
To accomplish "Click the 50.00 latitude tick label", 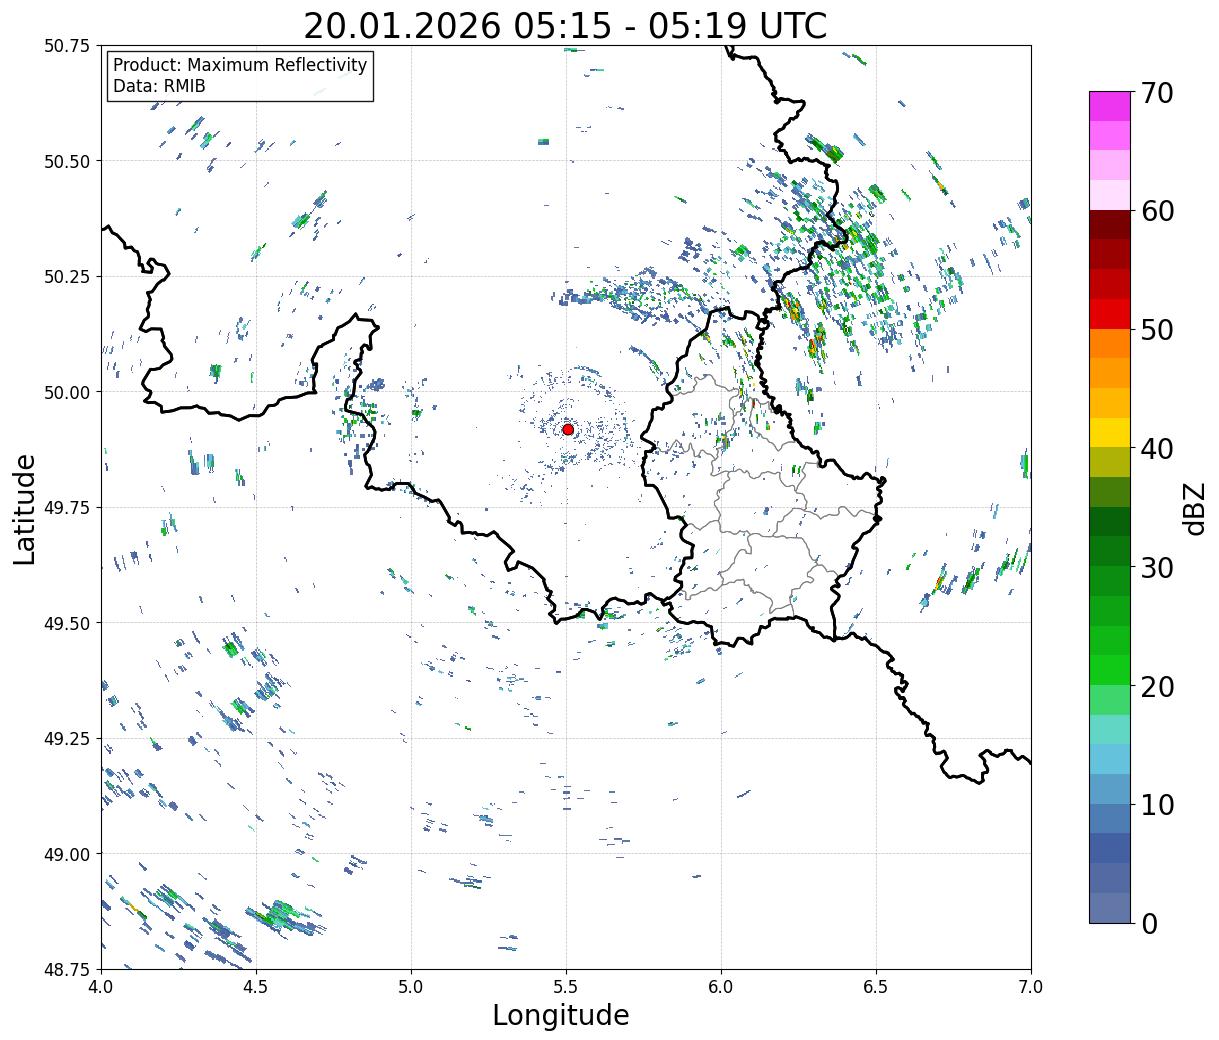I will click(67, 392).
